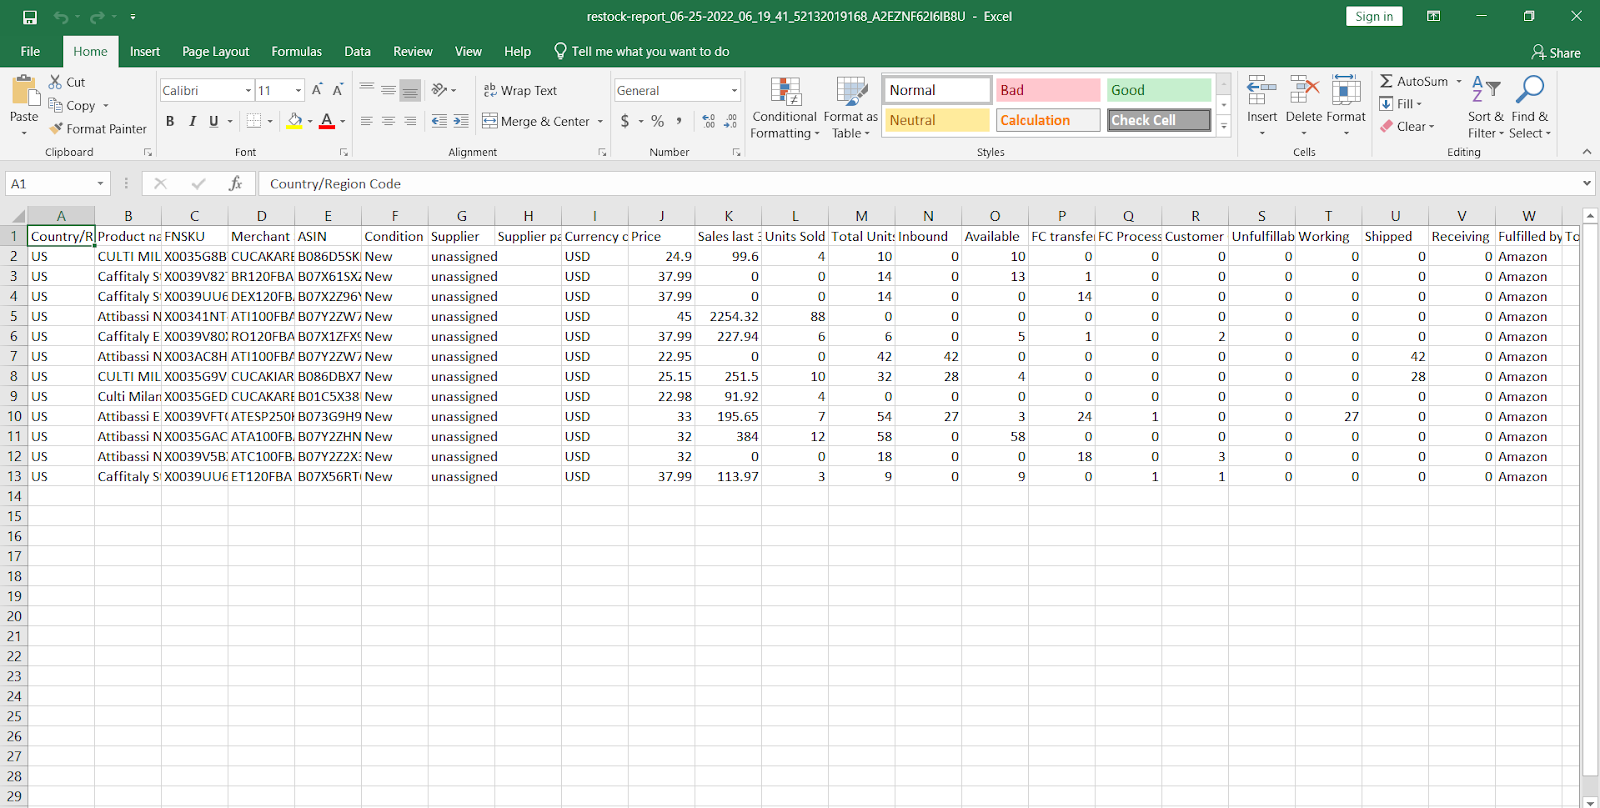The height and width of the screenshot is (808, 1600).
Task: Open the Formulas ribbon tab
Action: tap(297, 52)
